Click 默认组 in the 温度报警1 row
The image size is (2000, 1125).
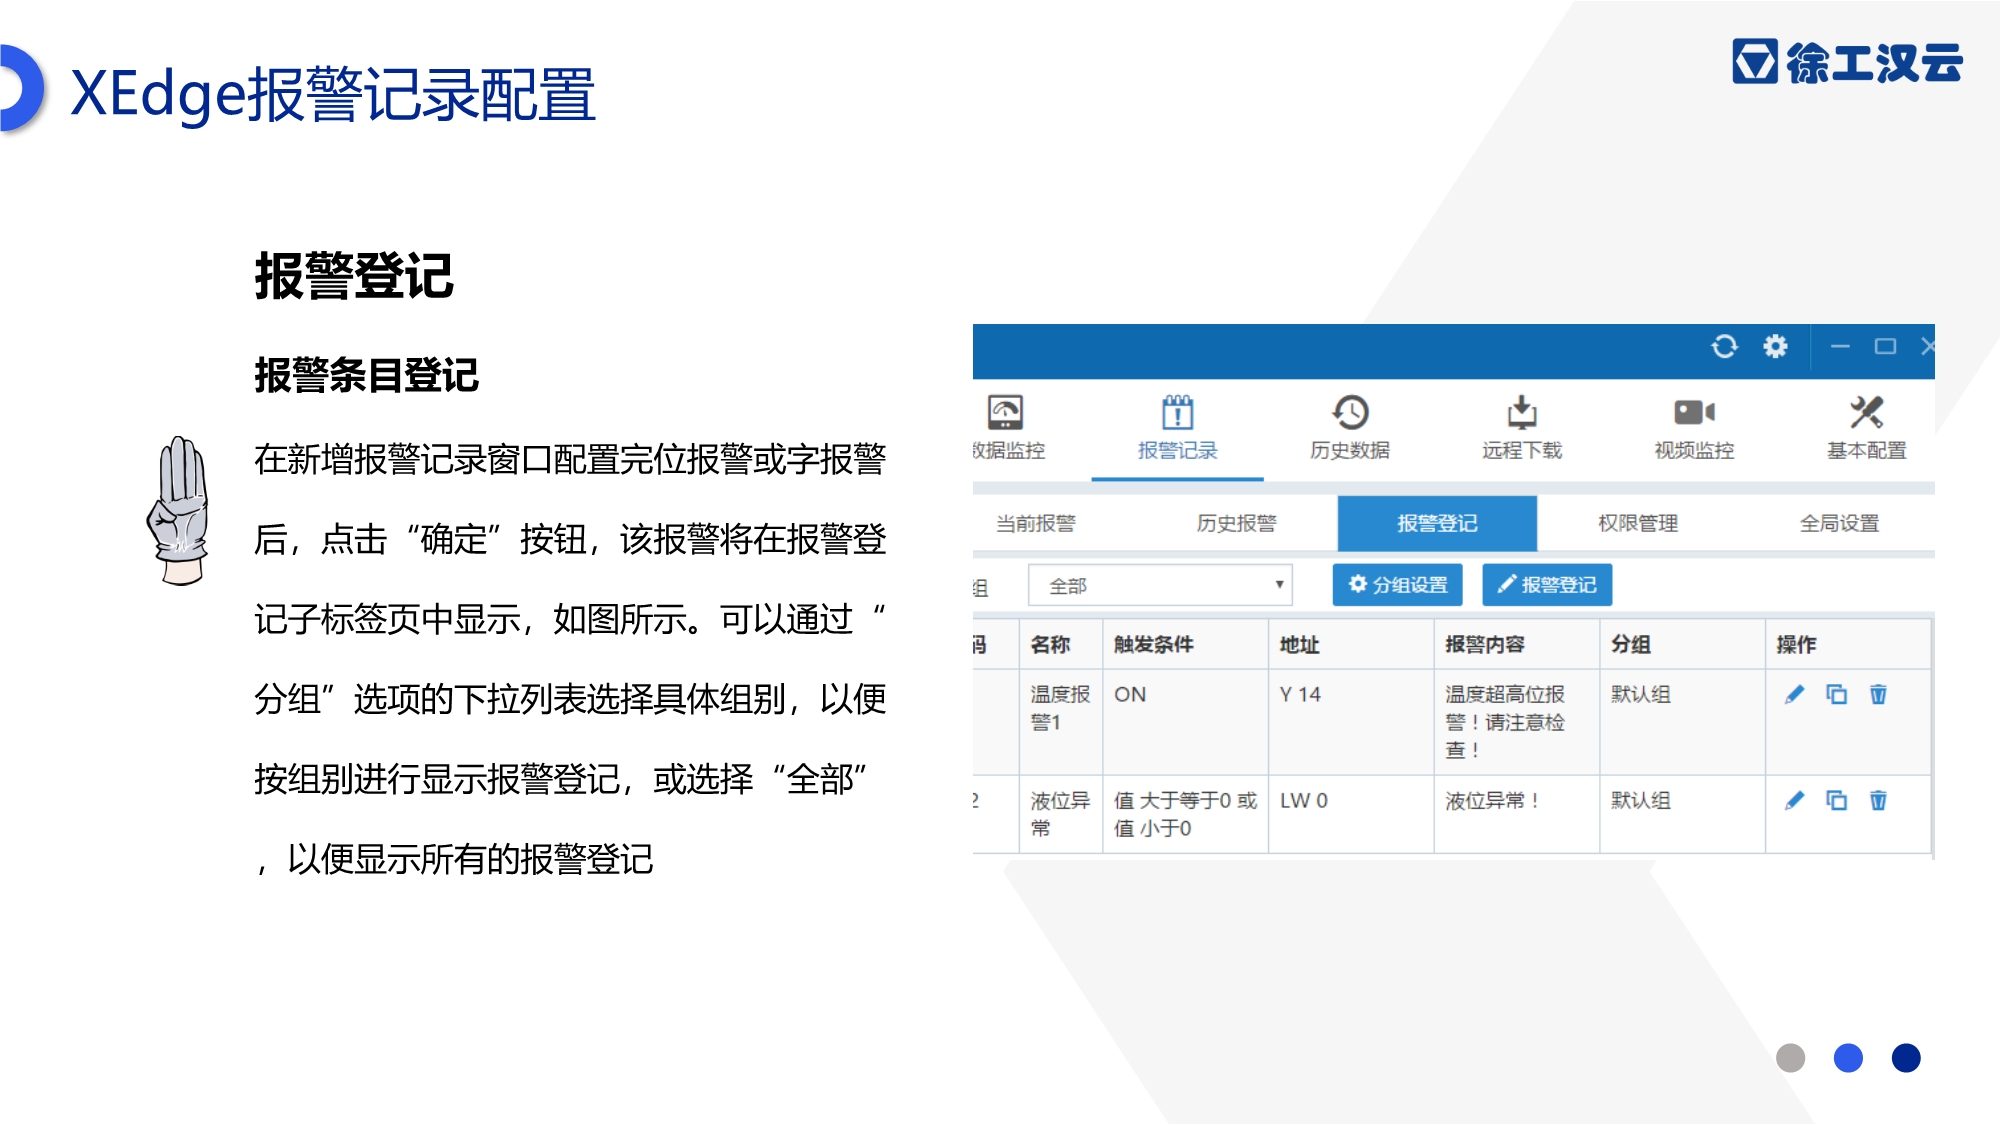point(1640,694)
